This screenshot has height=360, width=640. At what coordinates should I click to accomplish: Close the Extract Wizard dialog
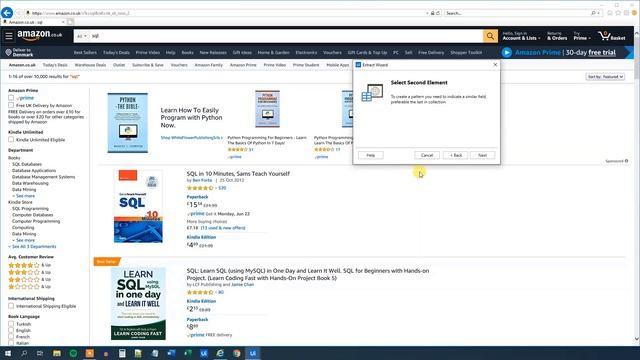click(x=495, y=65)
